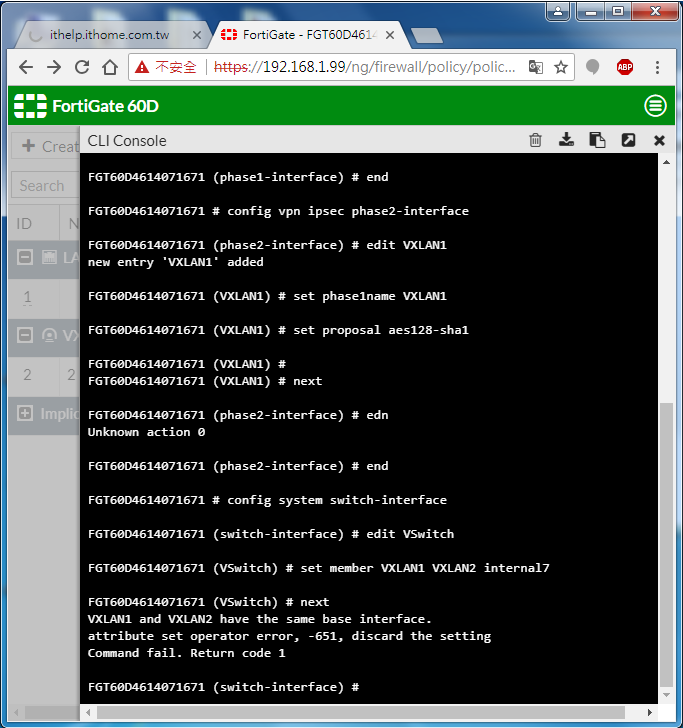Click the final switch-interface prompt line
This screenshot has height=728, width=683.
click(x=223, y=687)
